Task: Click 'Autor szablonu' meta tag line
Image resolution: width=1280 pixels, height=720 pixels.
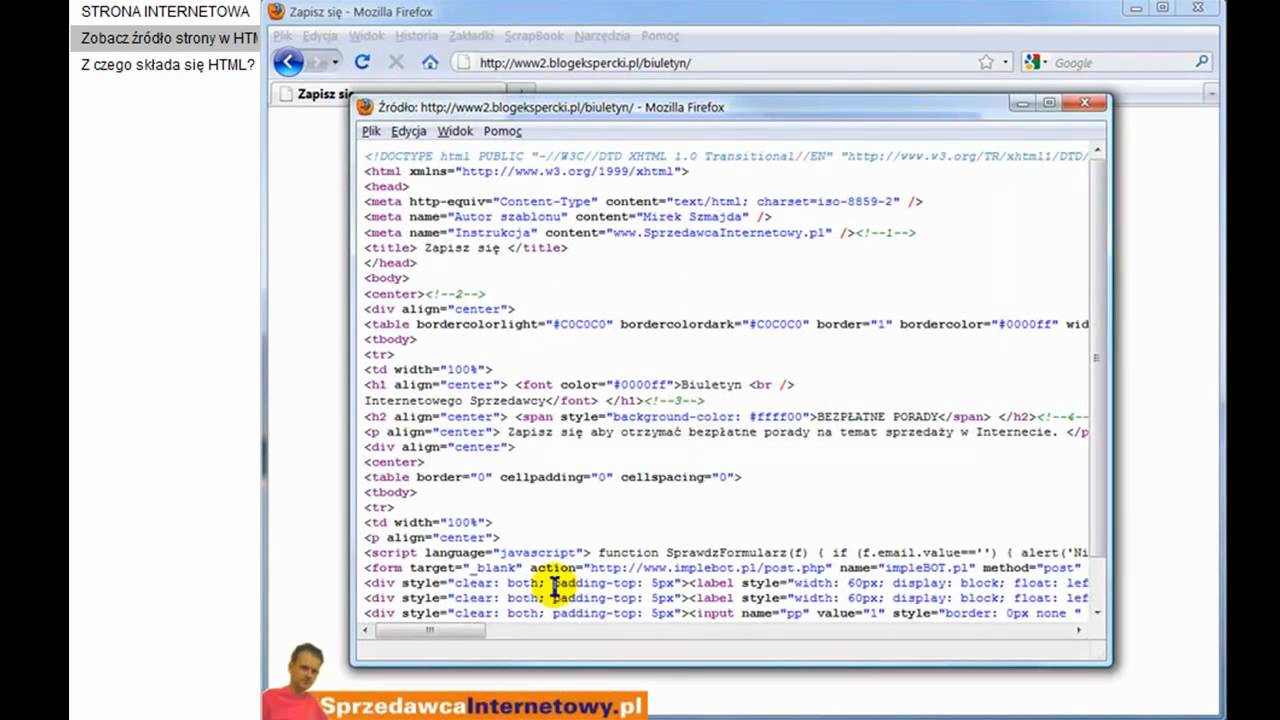Action: click(568, 217)
